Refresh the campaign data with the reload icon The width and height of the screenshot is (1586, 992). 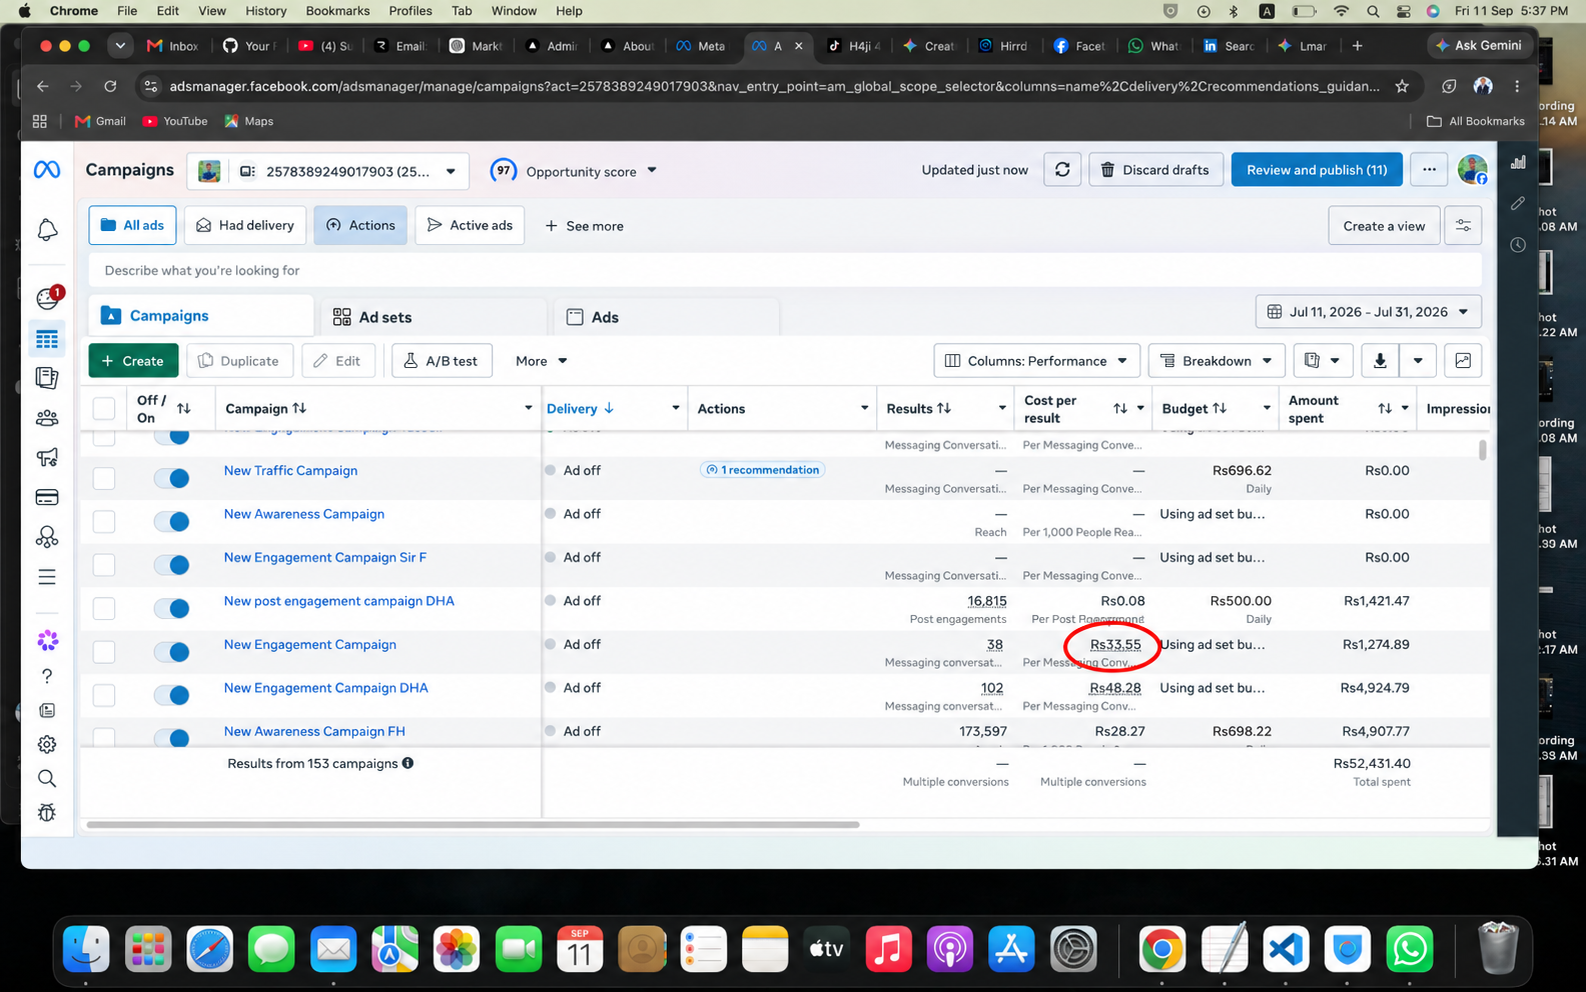[1062, 170]
